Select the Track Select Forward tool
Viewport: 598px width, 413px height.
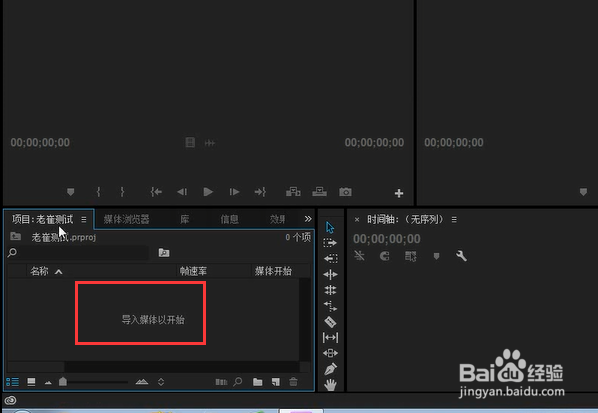(x=330, y=243)
